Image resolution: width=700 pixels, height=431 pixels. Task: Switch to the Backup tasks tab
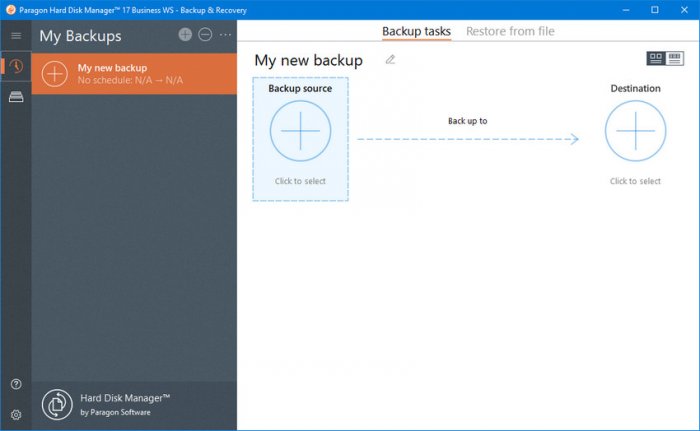coord(416,31)
